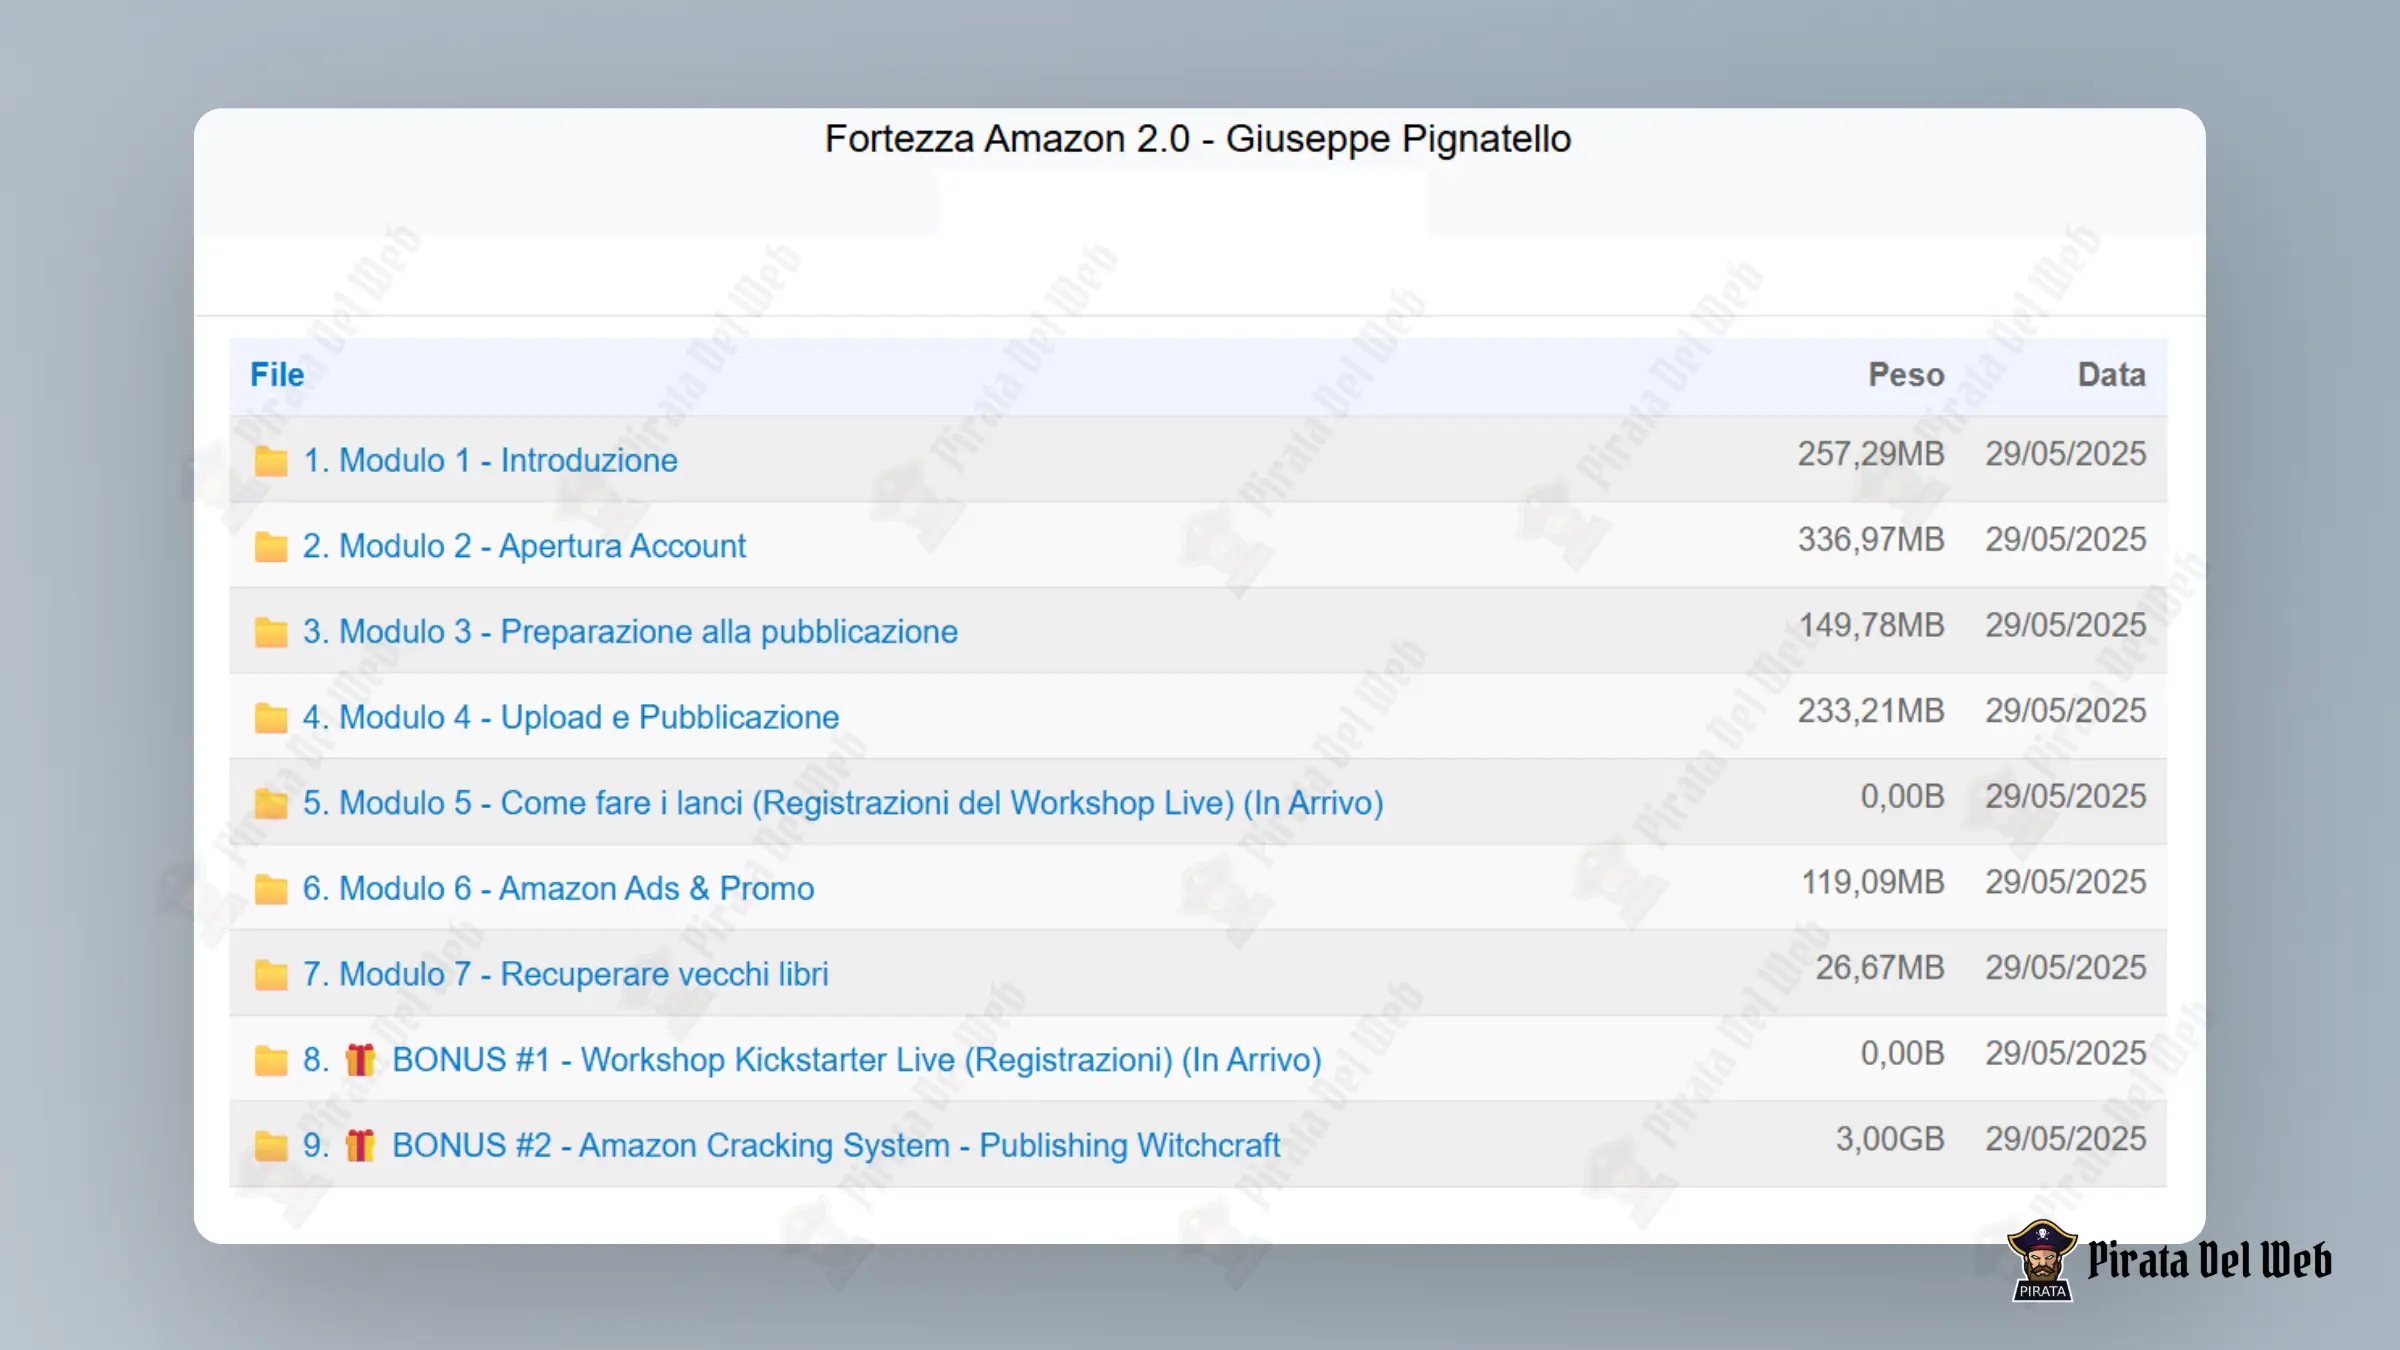Image resolution: width=2400 pixels, height=1350 pixels.
Task: Open Modulo 3 - Preparazione alla pubblicazione
Action: [x=630, y=632]
